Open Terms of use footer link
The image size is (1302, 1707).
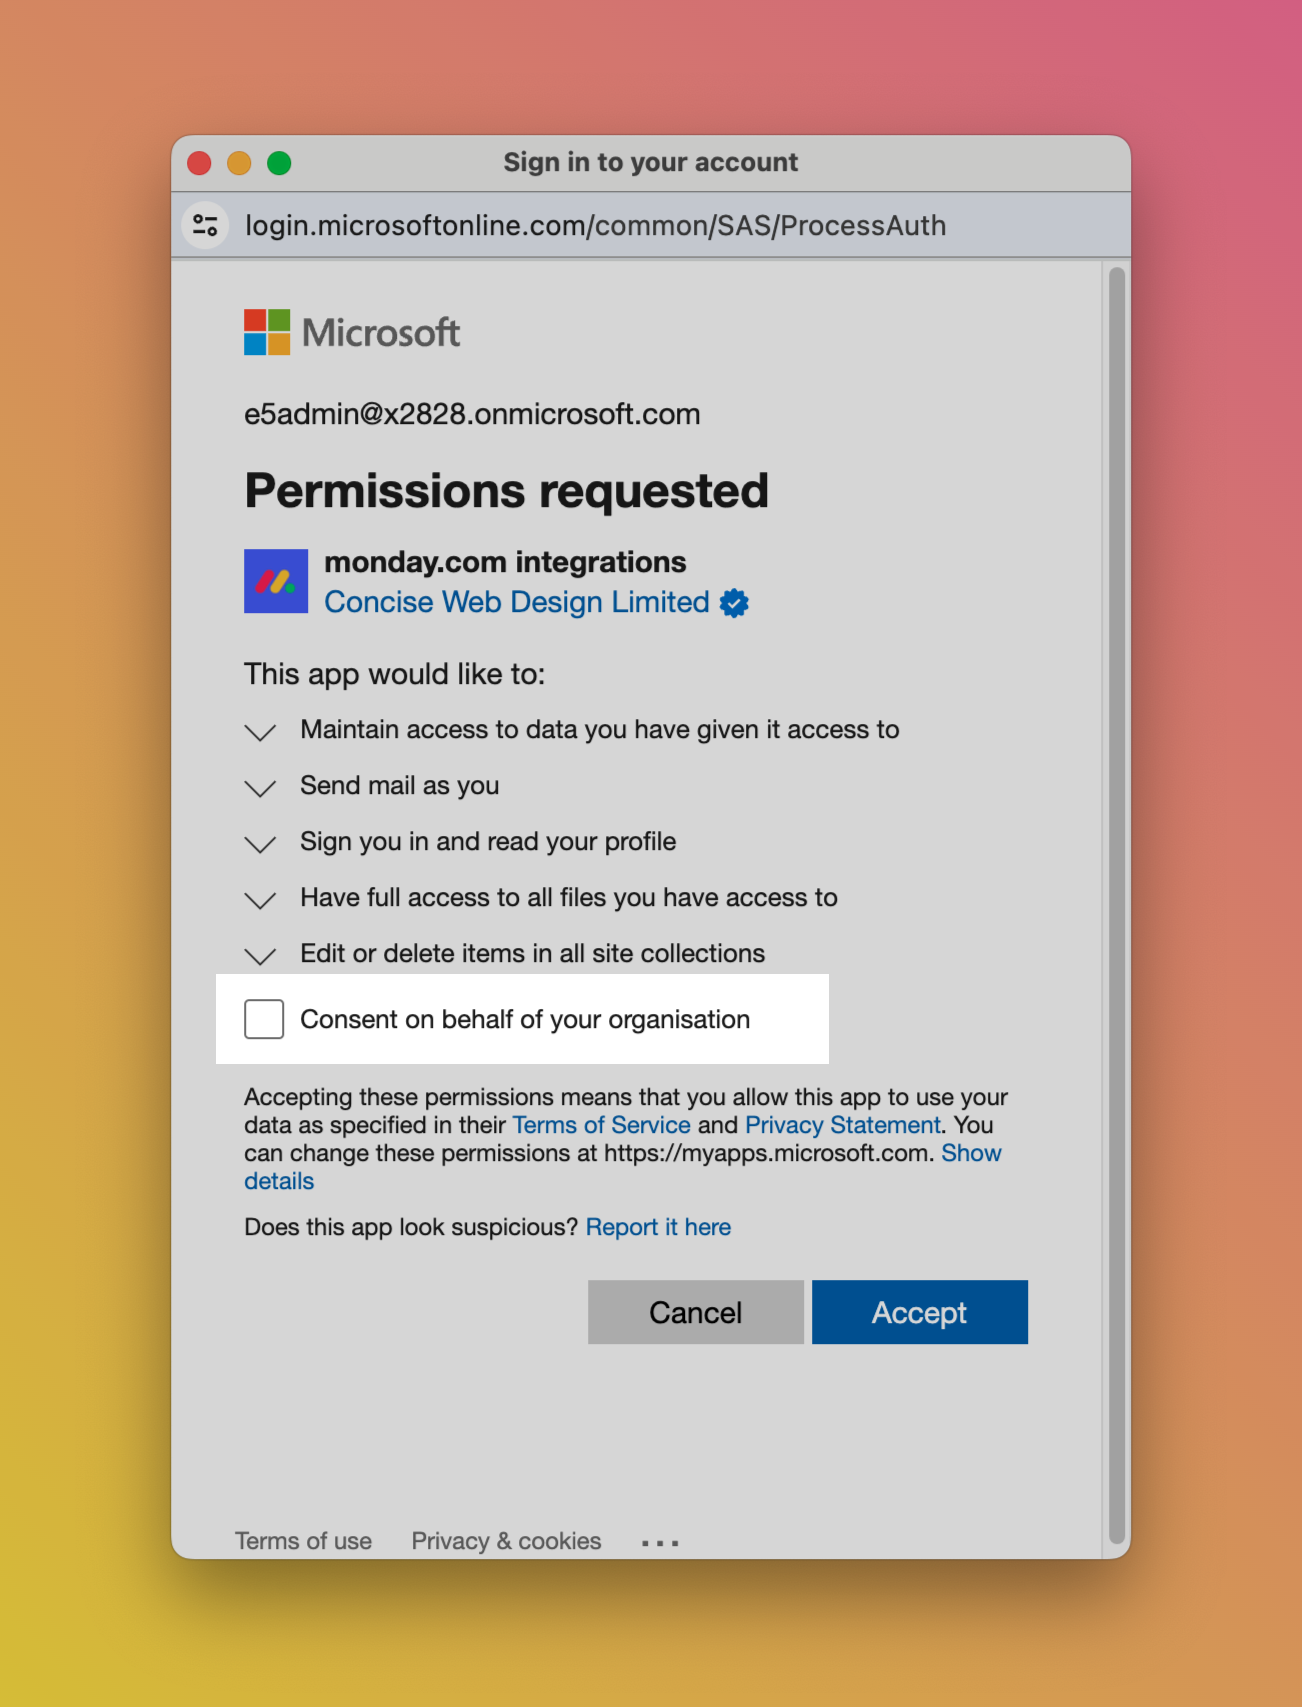pos(303,1541)
